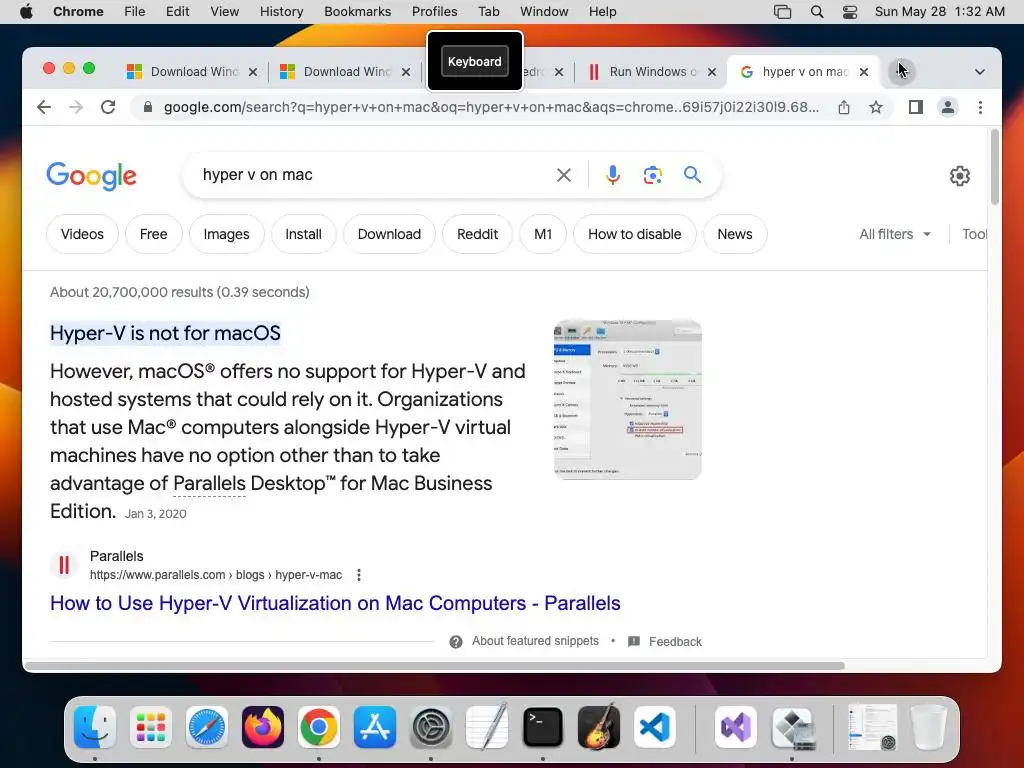Bookmark this page with the star icon

[876, 107]
